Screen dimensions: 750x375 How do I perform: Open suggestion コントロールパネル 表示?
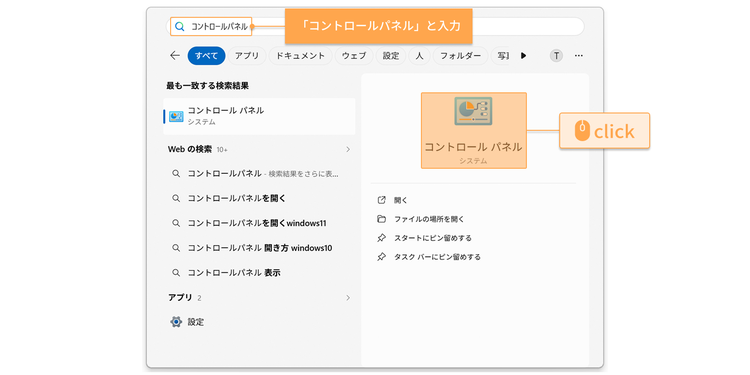coord(234,273)
